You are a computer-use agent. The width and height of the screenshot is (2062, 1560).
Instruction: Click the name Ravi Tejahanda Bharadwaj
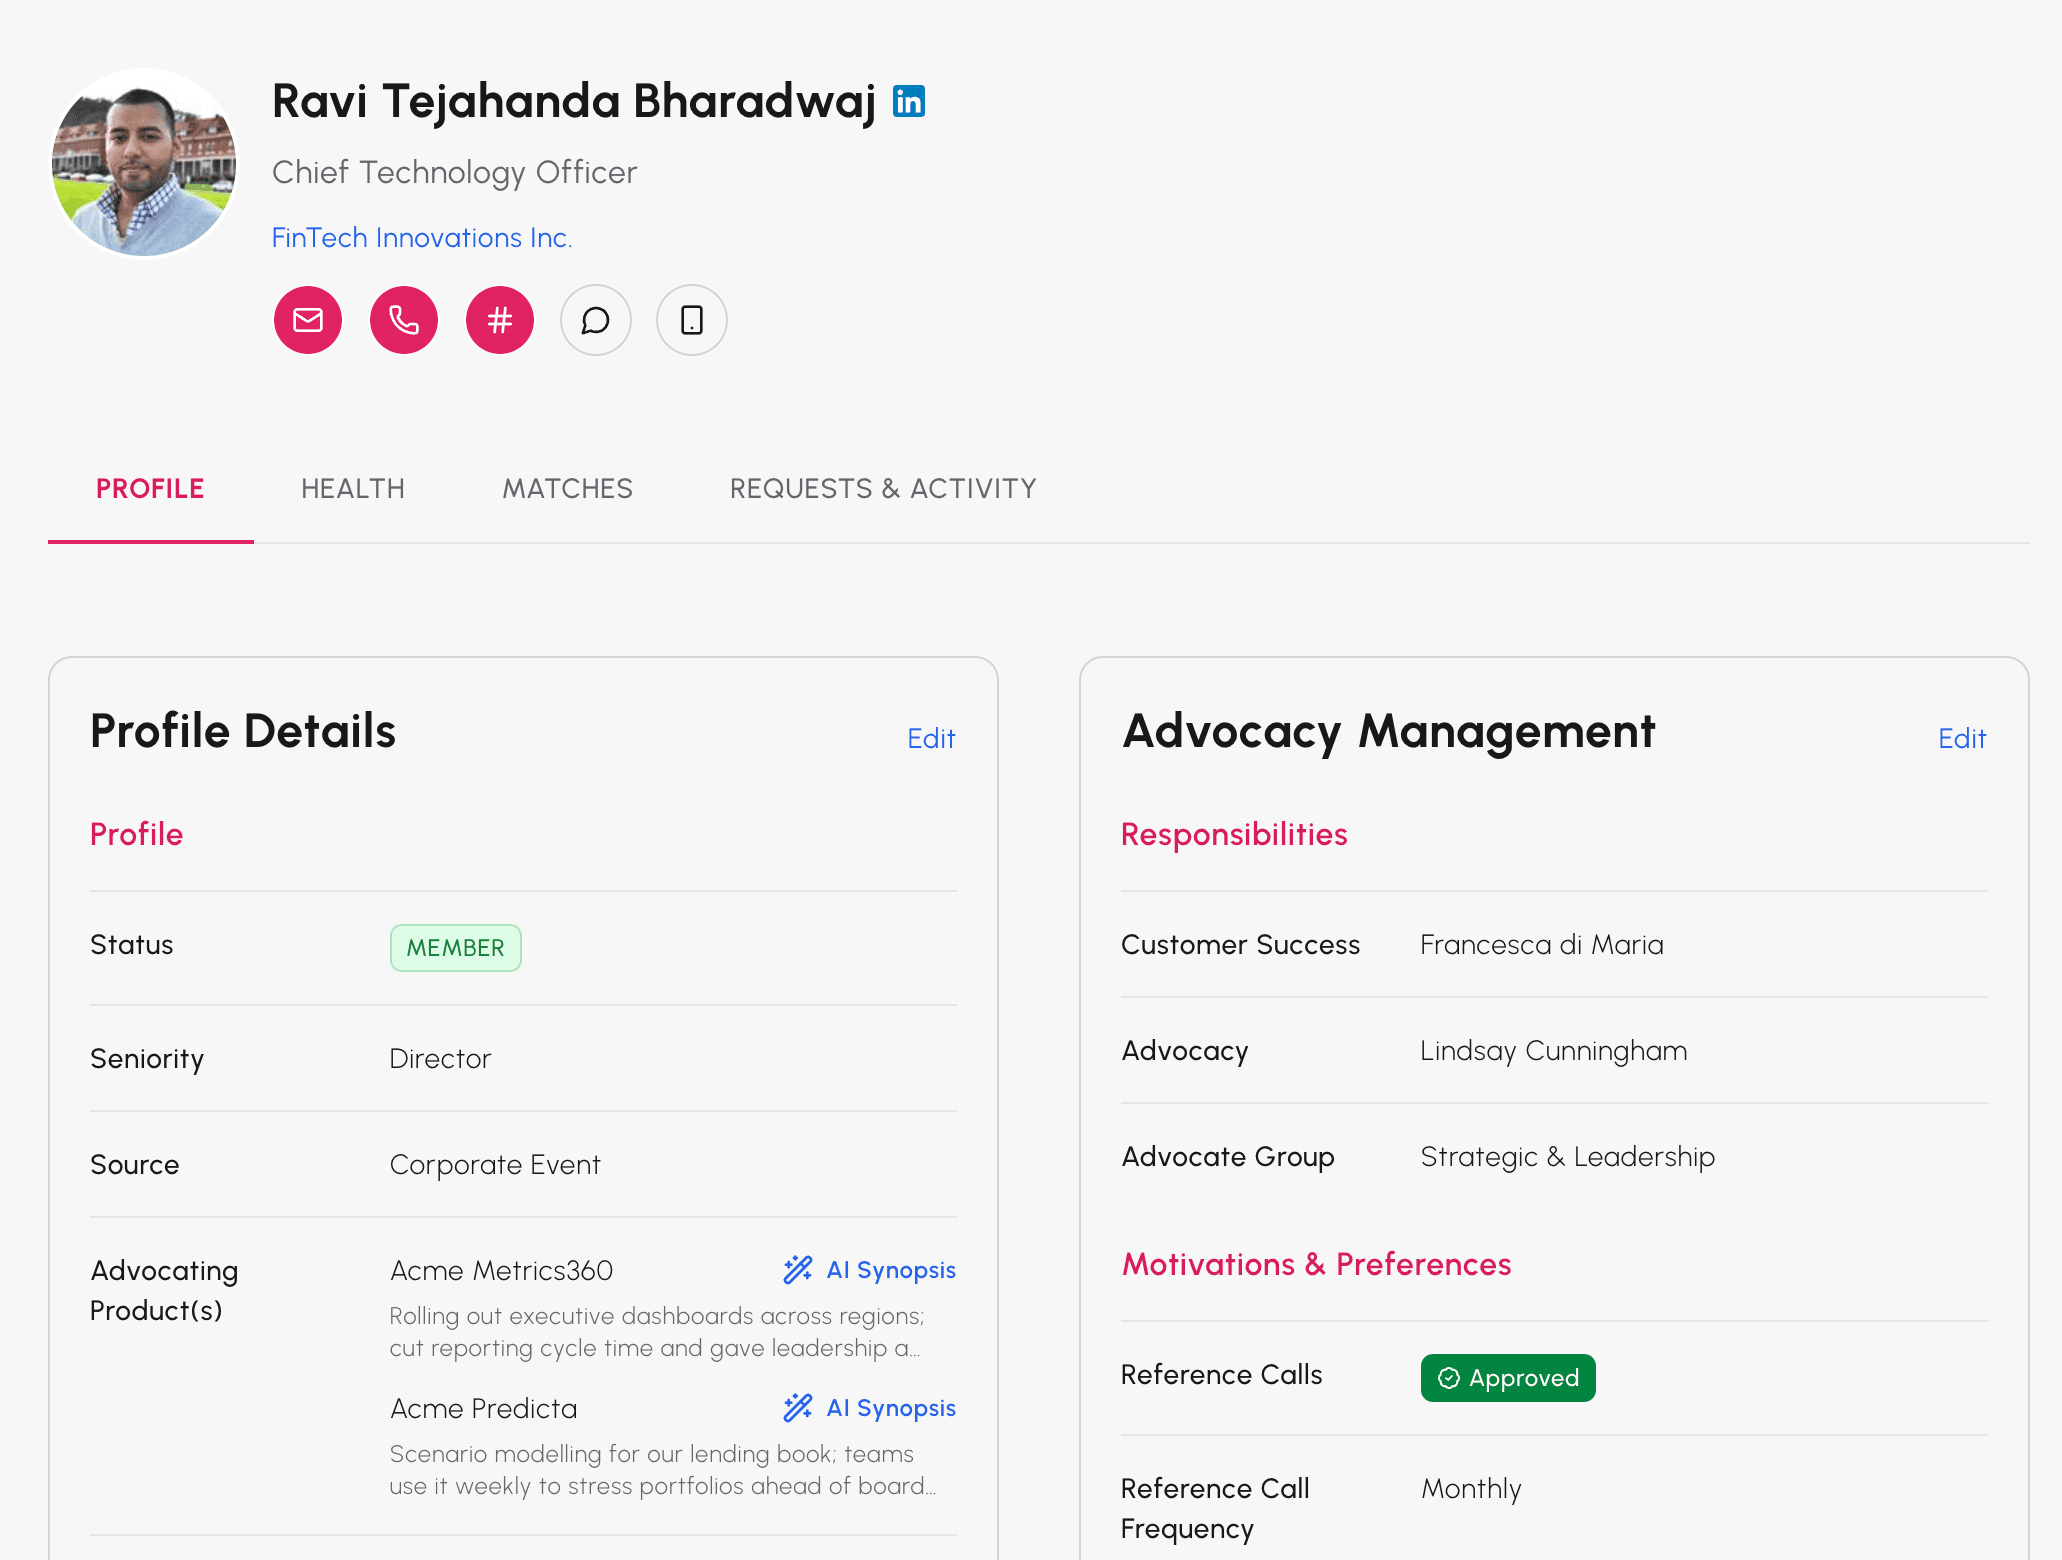pyautogui.click(x=574, y=101)
